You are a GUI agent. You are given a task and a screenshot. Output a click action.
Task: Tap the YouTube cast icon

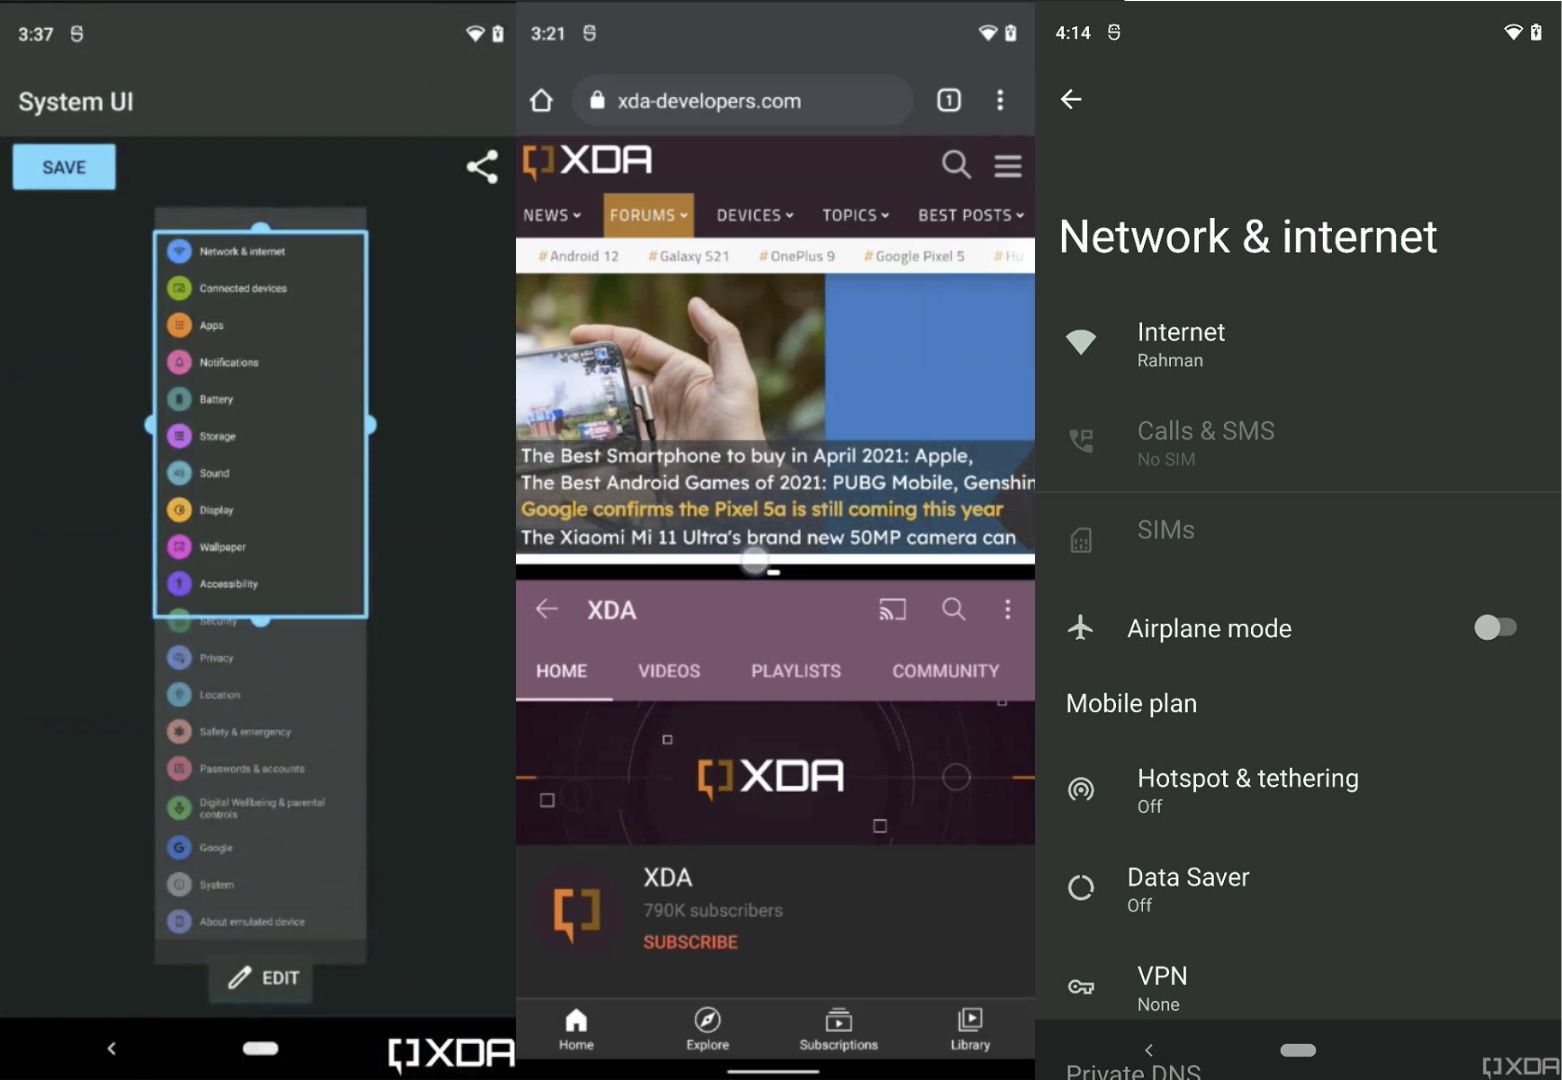(x=892, y=609)
